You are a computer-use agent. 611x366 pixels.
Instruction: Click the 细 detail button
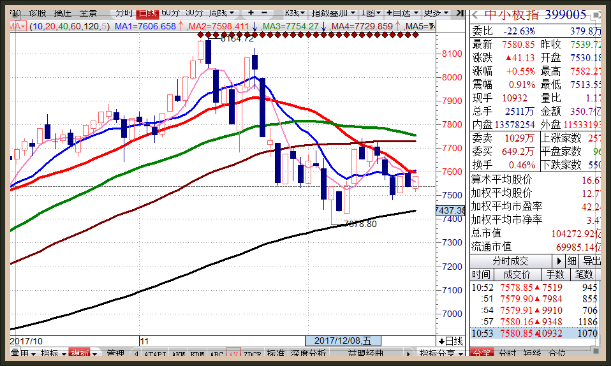[x=571, y=261]
